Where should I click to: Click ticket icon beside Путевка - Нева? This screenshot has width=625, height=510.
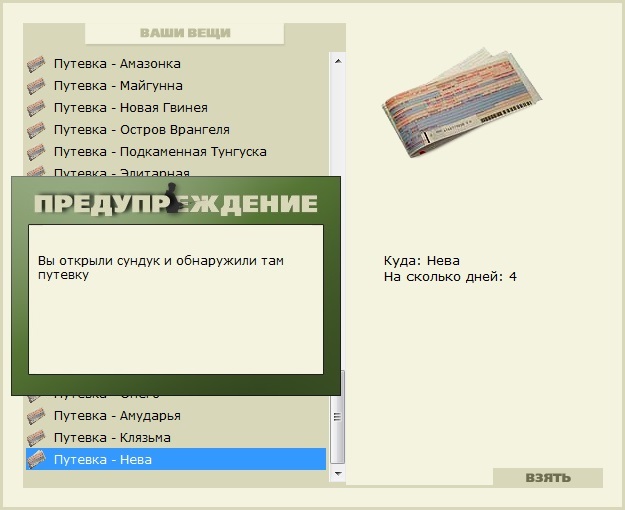tap(36, 459)
